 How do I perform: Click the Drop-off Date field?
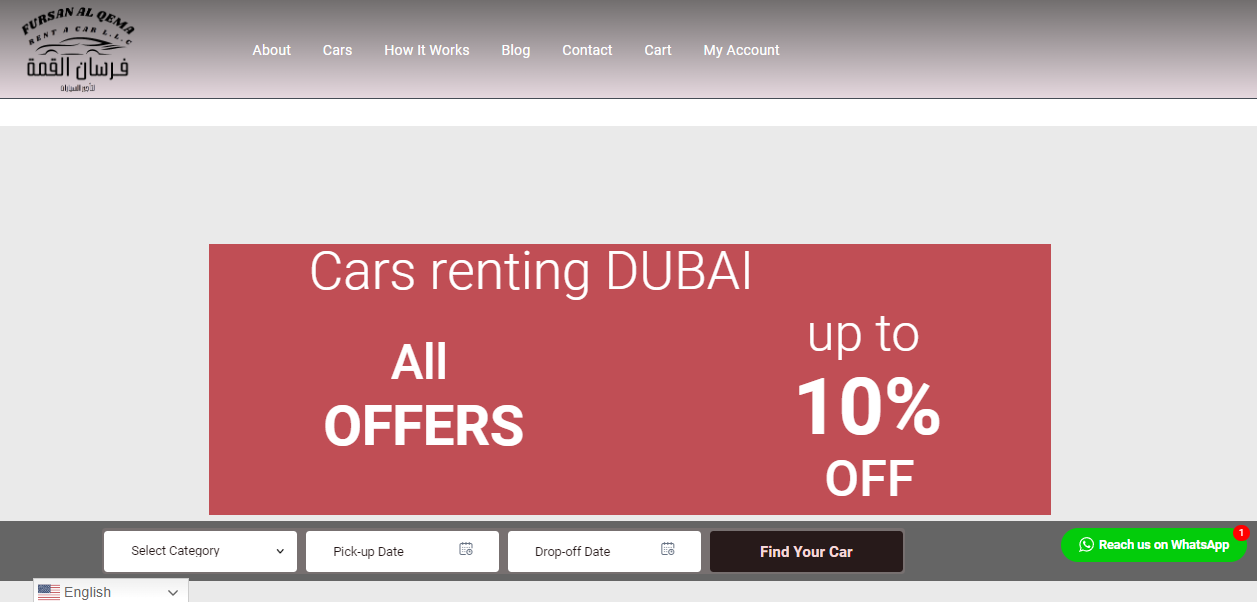tap(604, 551)
